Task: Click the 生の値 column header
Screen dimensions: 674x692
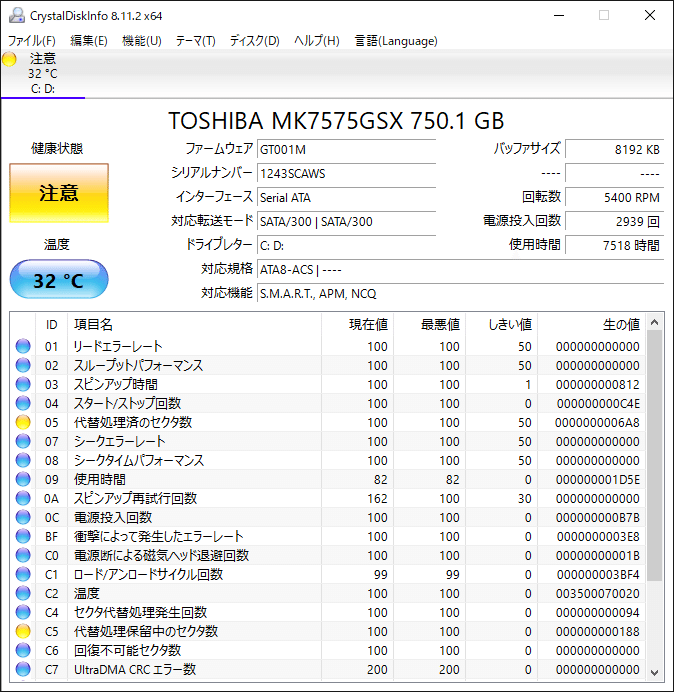Action: (x=591, y=325)
